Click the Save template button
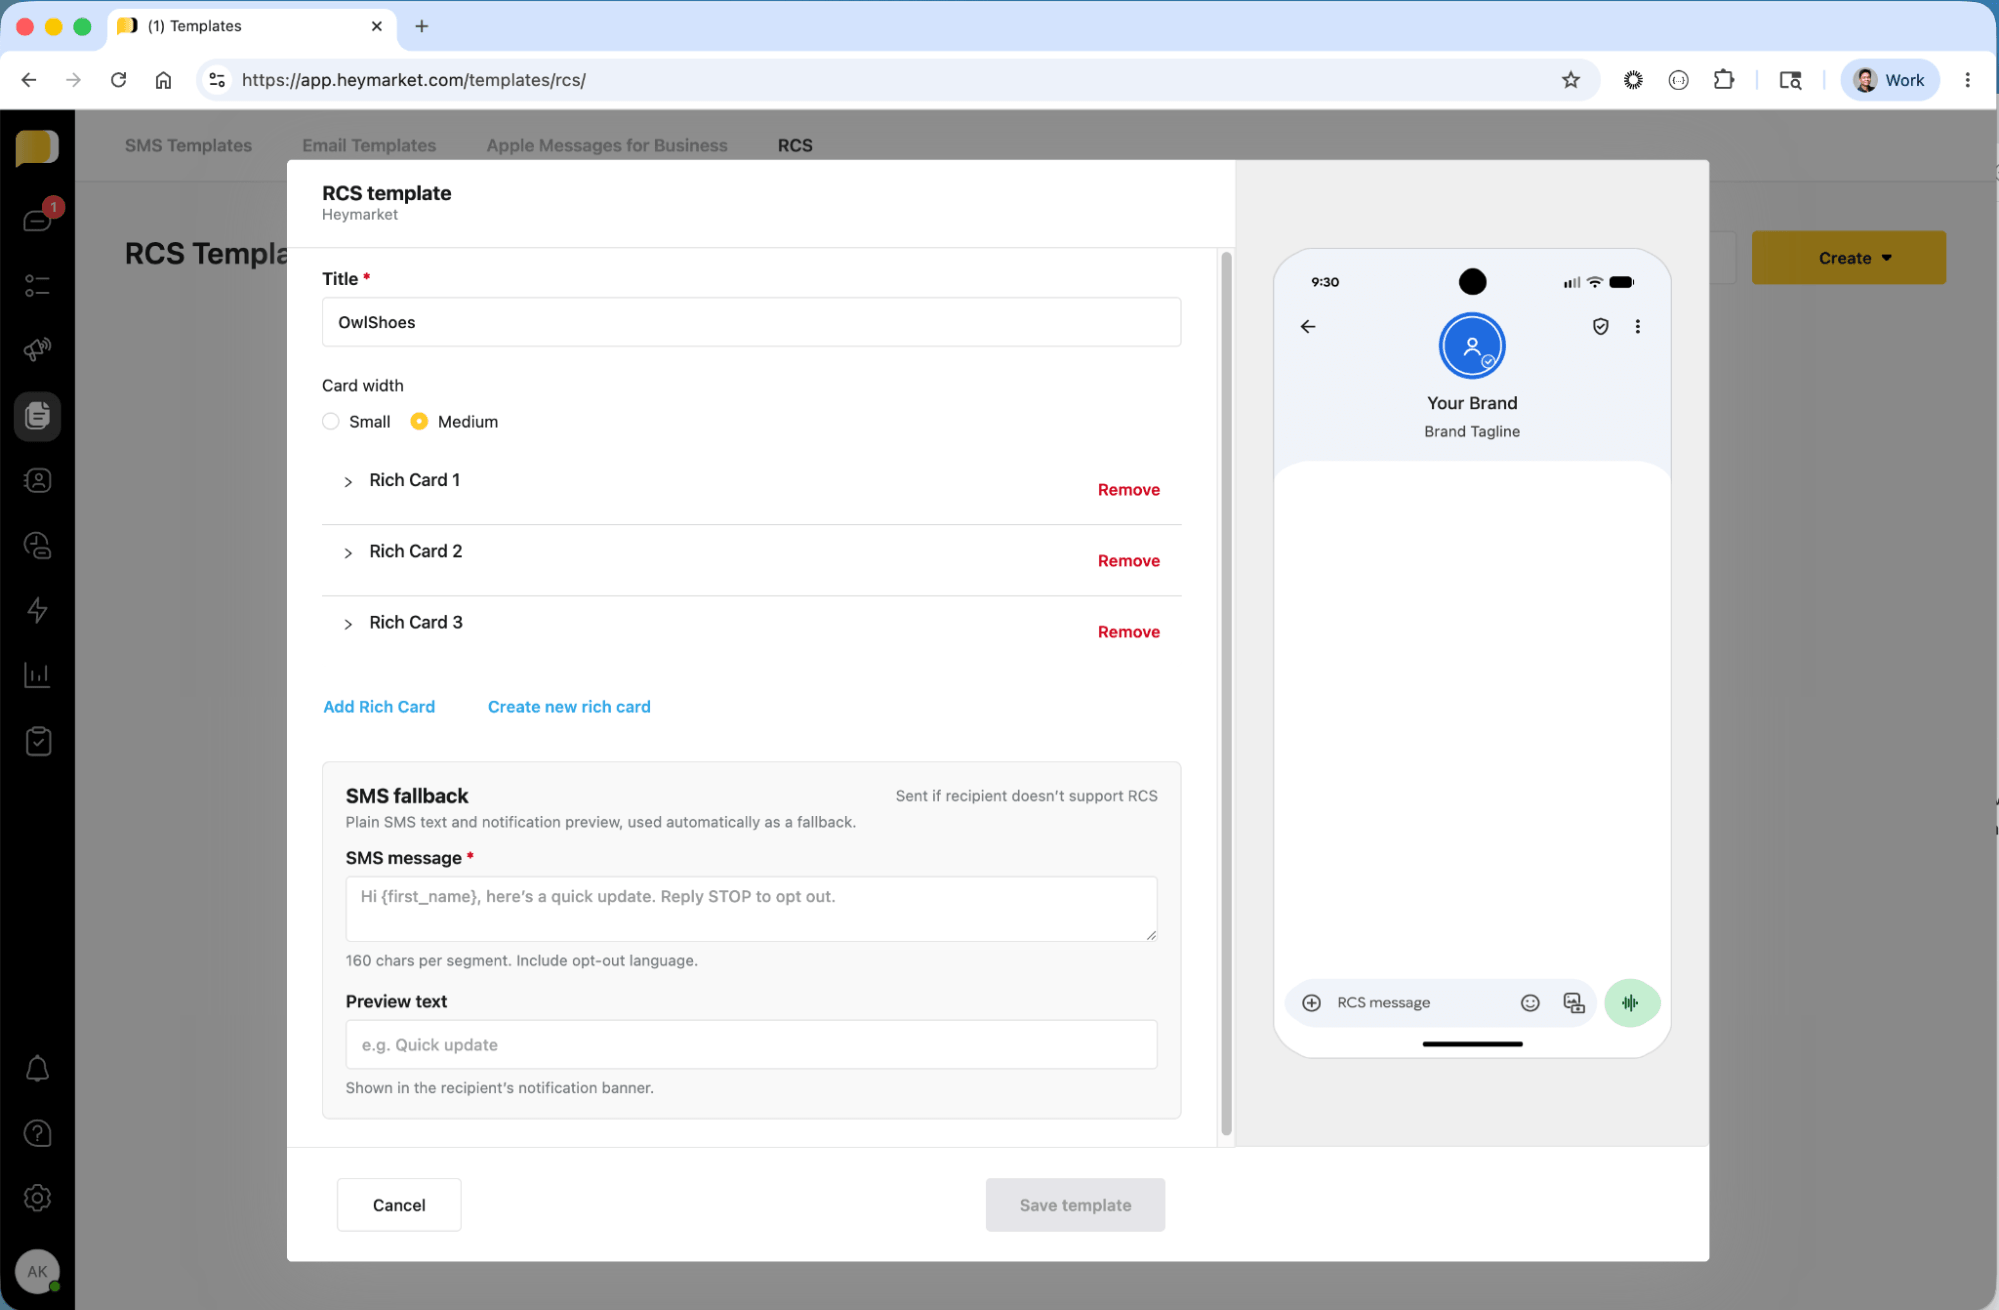The image size is (1999, 1310). click(1075, 1204)
